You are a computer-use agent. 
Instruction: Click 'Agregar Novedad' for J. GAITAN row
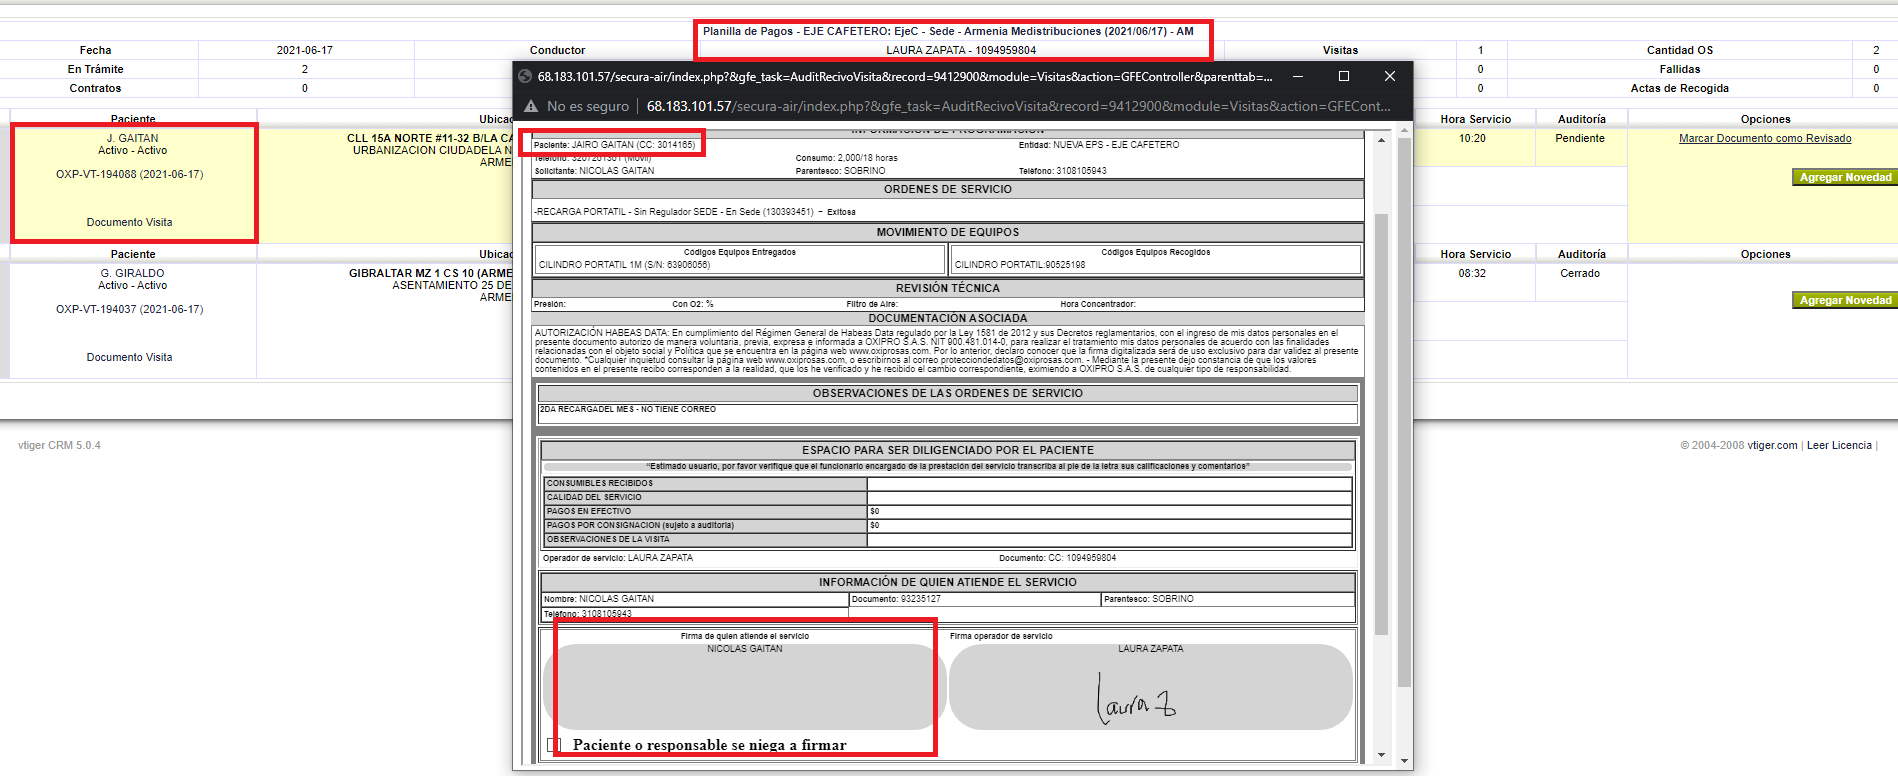coord(1845,177)
